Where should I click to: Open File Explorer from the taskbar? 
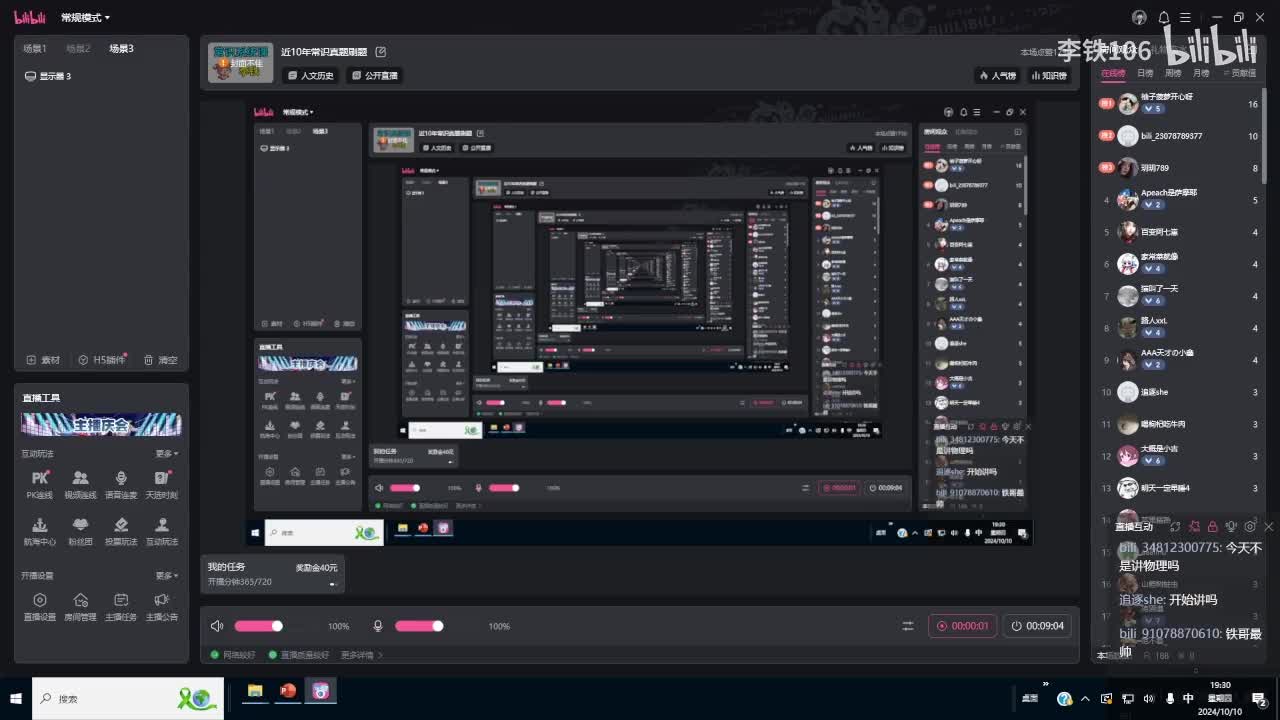click(255, 691)
